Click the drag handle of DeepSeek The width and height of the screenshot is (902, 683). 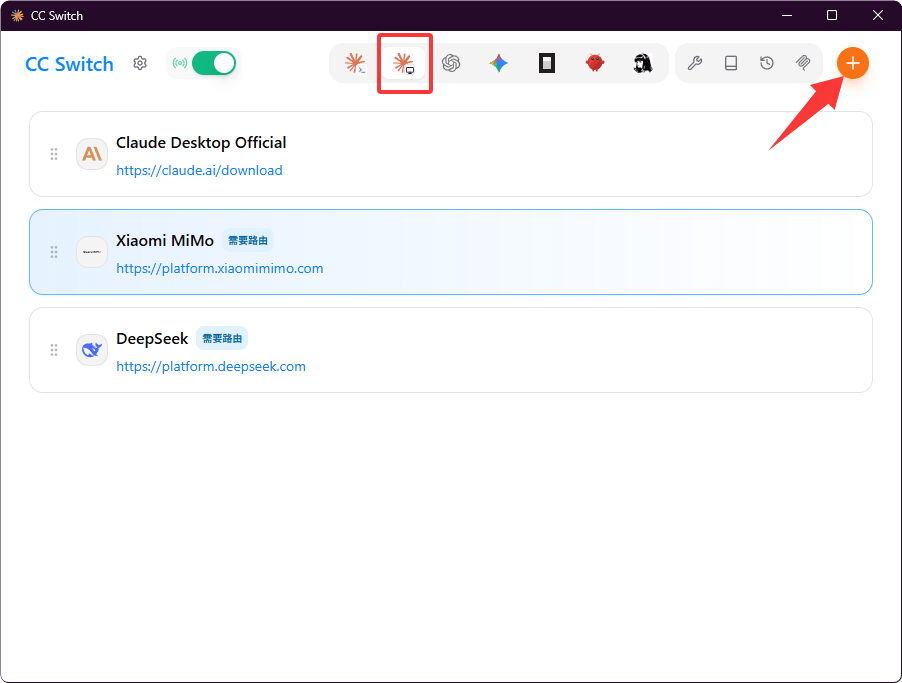(x=54, y=350)
